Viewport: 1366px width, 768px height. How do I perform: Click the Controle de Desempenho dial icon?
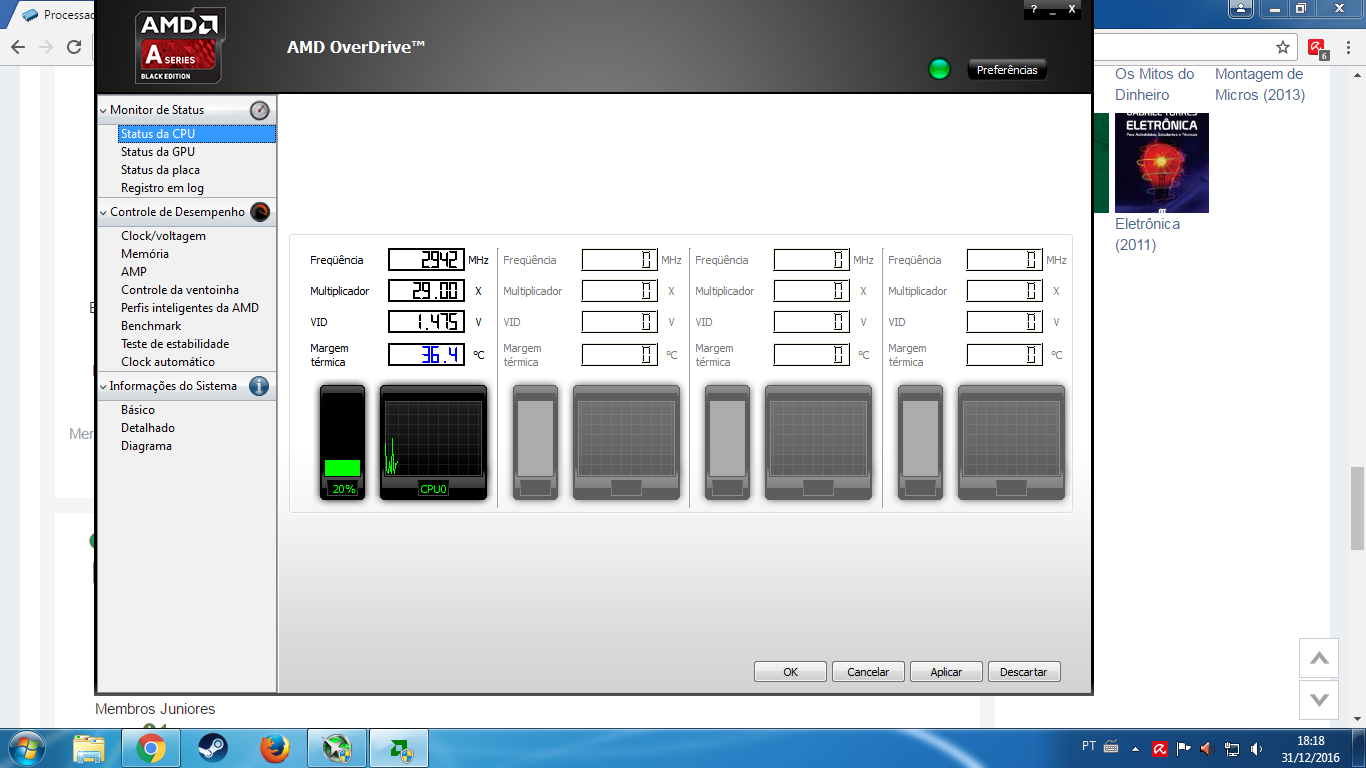260,212
